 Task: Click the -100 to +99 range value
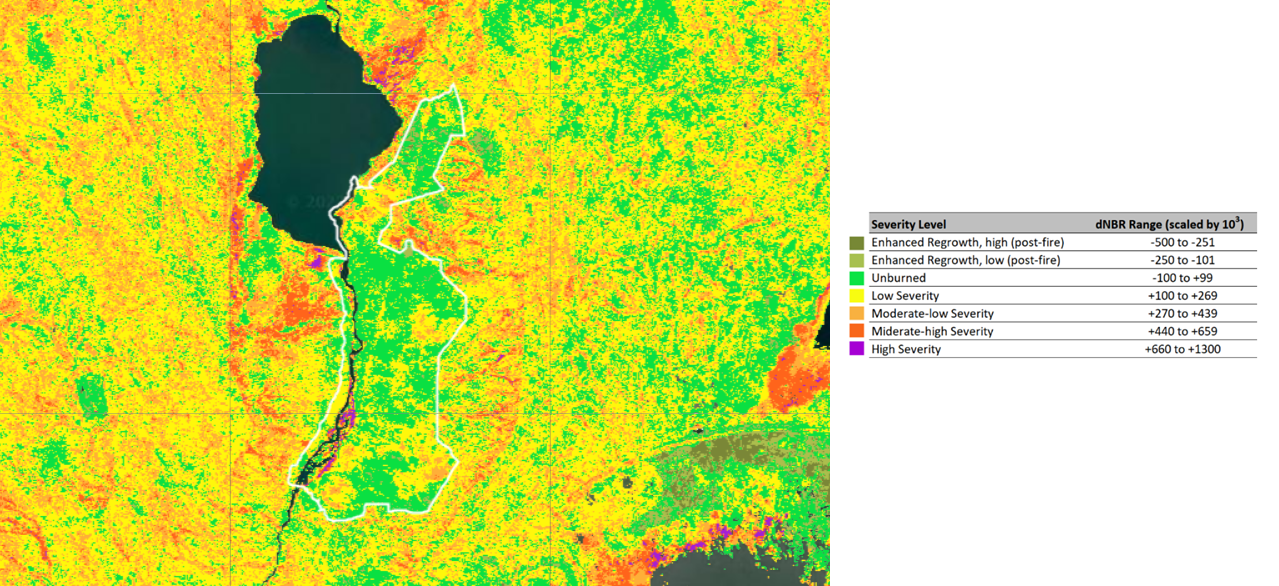pos(1181,278)
